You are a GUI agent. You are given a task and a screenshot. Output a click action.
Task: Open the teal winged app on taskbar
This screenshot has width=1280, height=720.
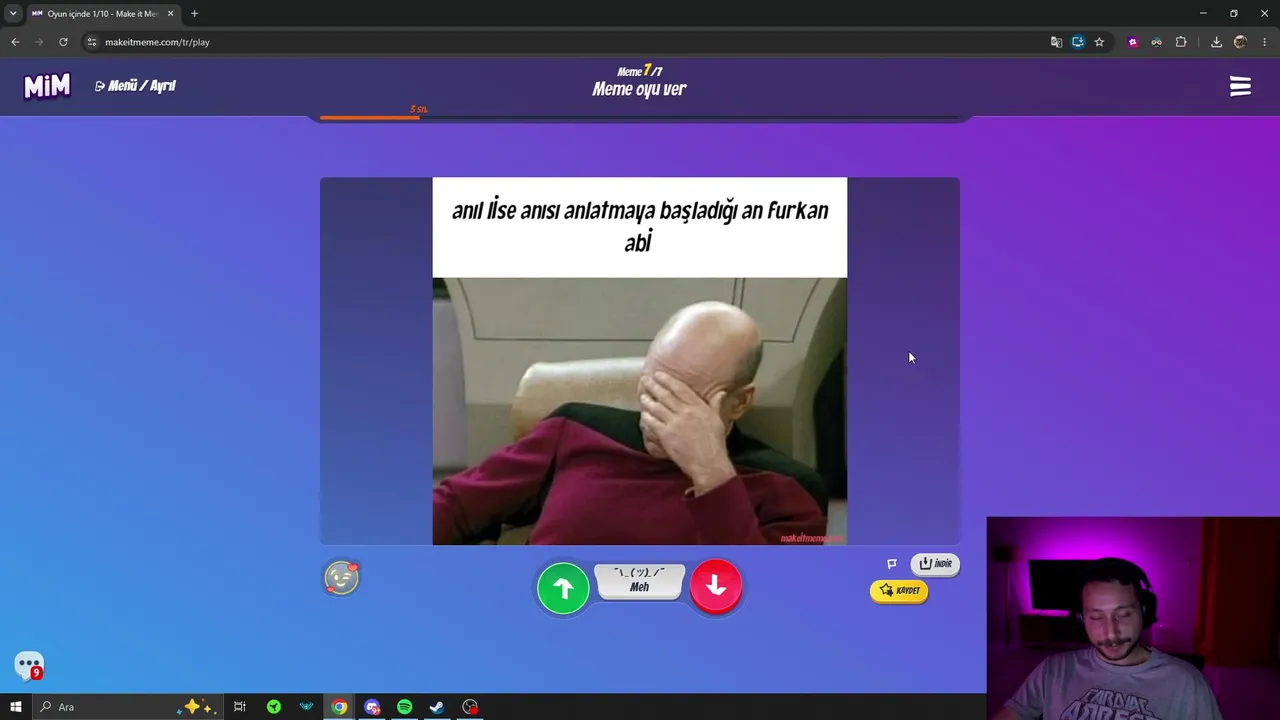click(306, 707)
